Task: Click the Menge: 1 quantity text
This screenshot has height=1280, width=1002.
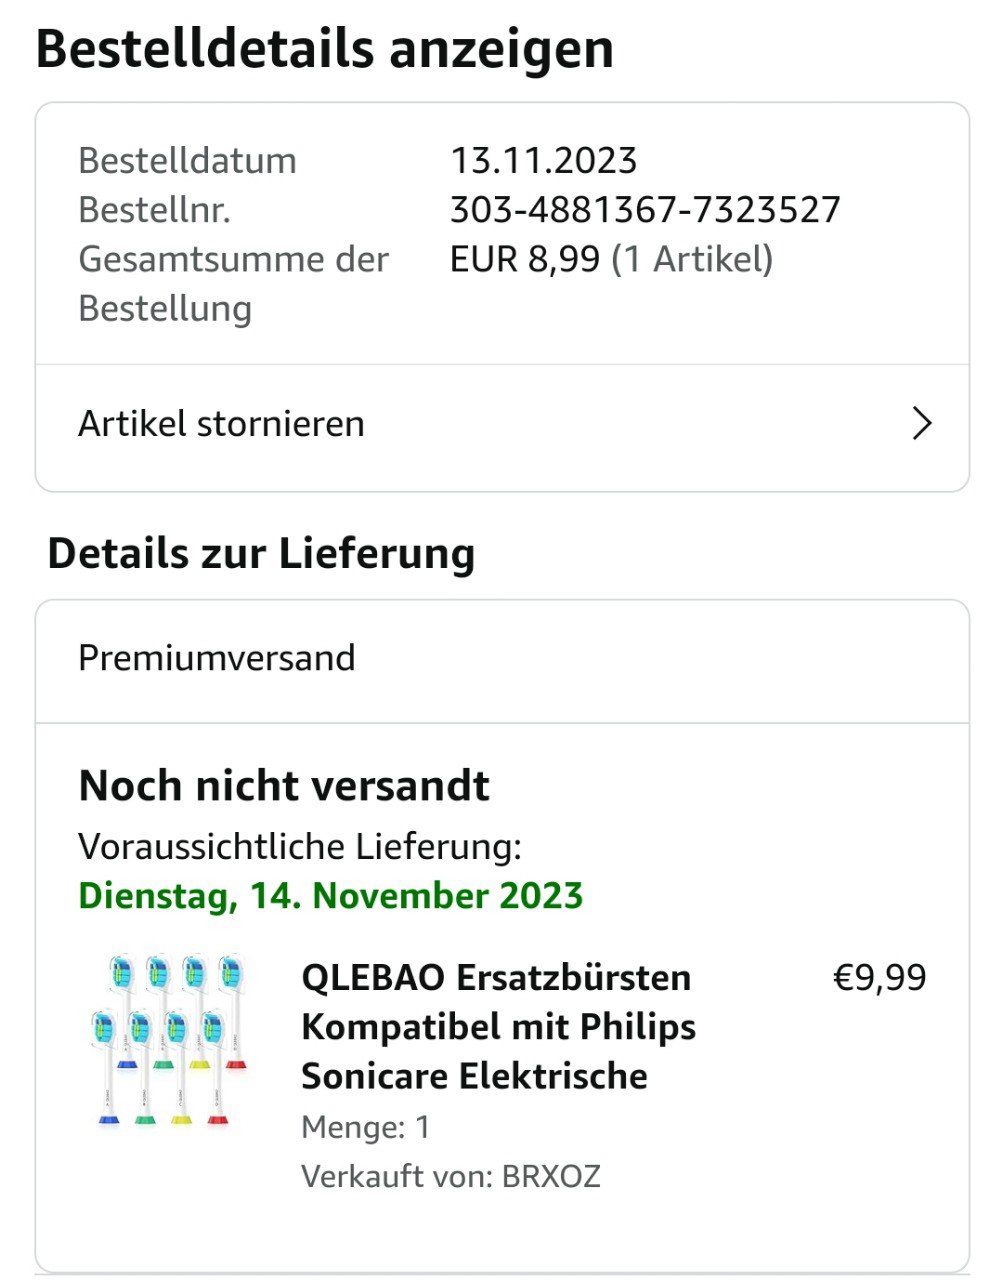Action: [365, 1127]
